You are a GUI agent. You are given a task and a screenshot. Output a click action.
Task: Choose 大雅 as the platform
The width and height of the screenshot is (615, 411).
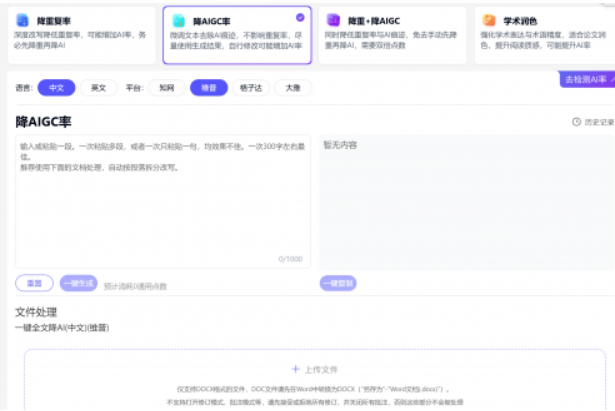coord(292,87)
